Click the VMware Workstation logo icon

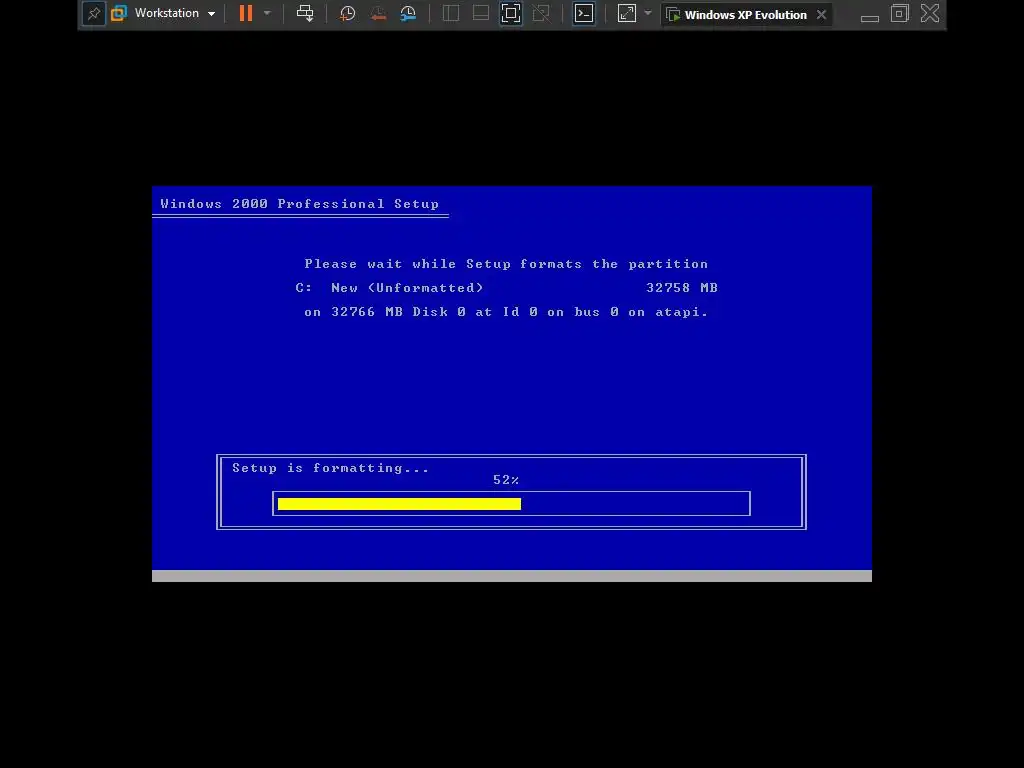(x=119, y=13)
